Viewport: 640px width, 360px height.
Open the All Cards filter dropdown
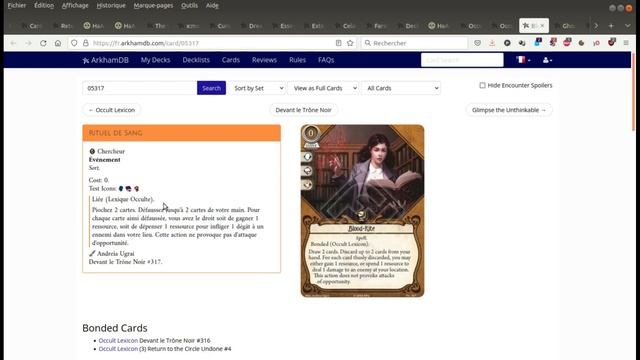point(401,88)
